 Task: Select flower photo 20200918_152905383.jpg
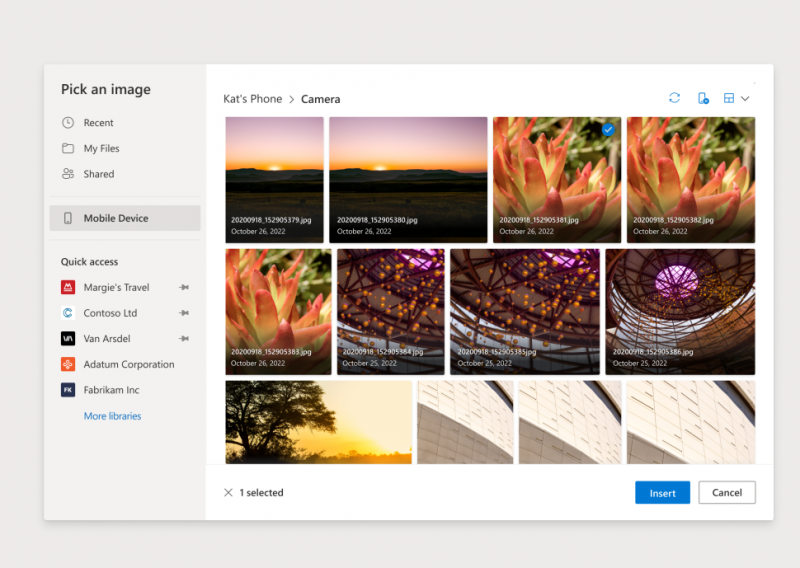(x=278, y=312)
